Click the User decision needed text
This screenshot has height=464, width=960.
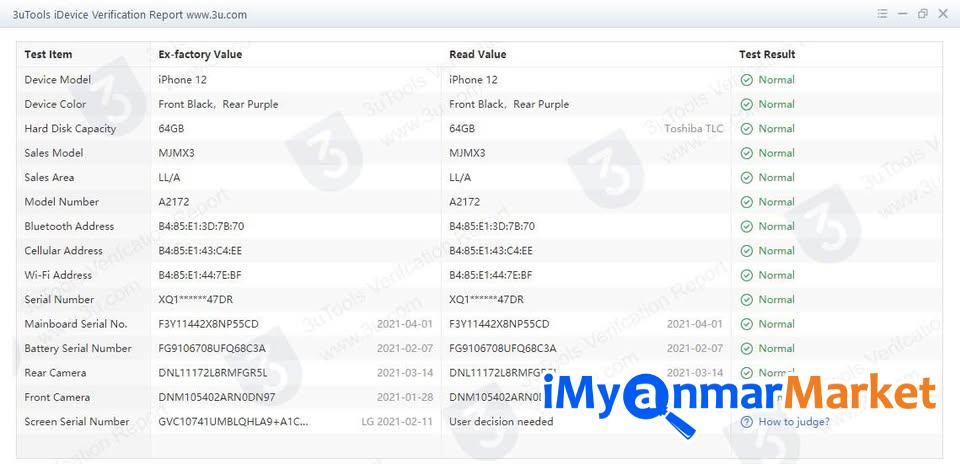pyautogui.click(x=501, y=422)
